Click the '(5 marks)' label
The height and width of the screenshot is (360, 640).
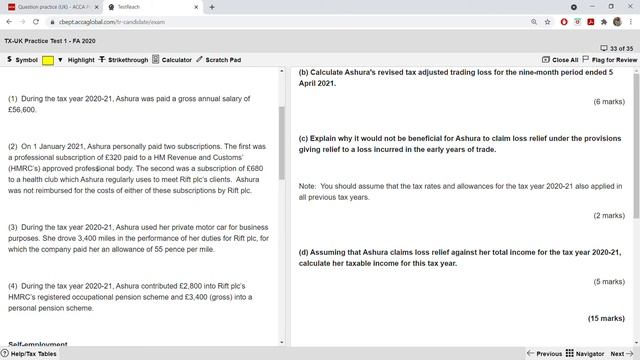pos(609,282)
